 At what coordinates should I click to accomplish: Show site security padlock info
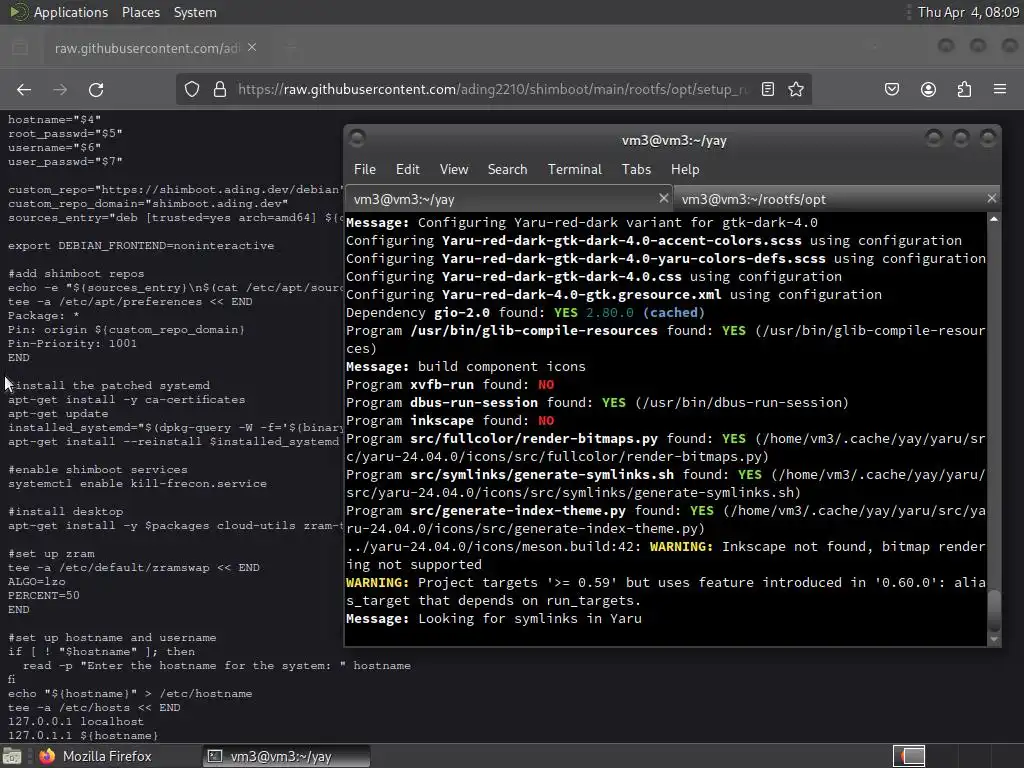click(x=220, y=89)
